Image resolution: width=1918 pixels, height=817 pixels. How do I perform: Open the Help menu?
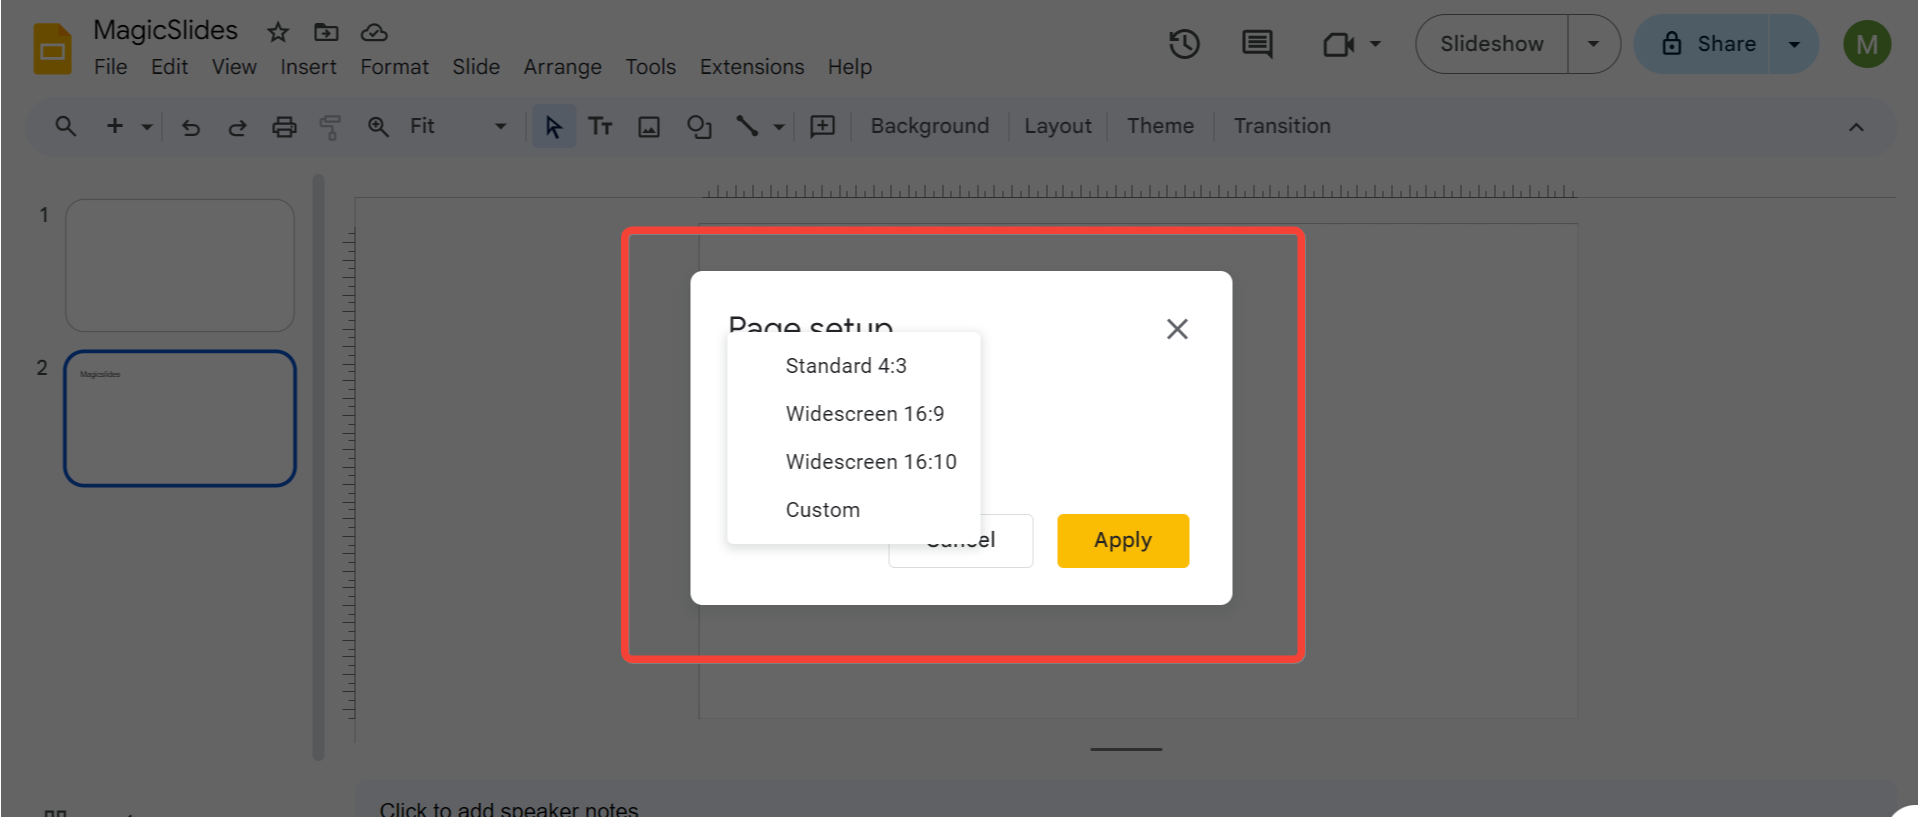coord(850,67)
